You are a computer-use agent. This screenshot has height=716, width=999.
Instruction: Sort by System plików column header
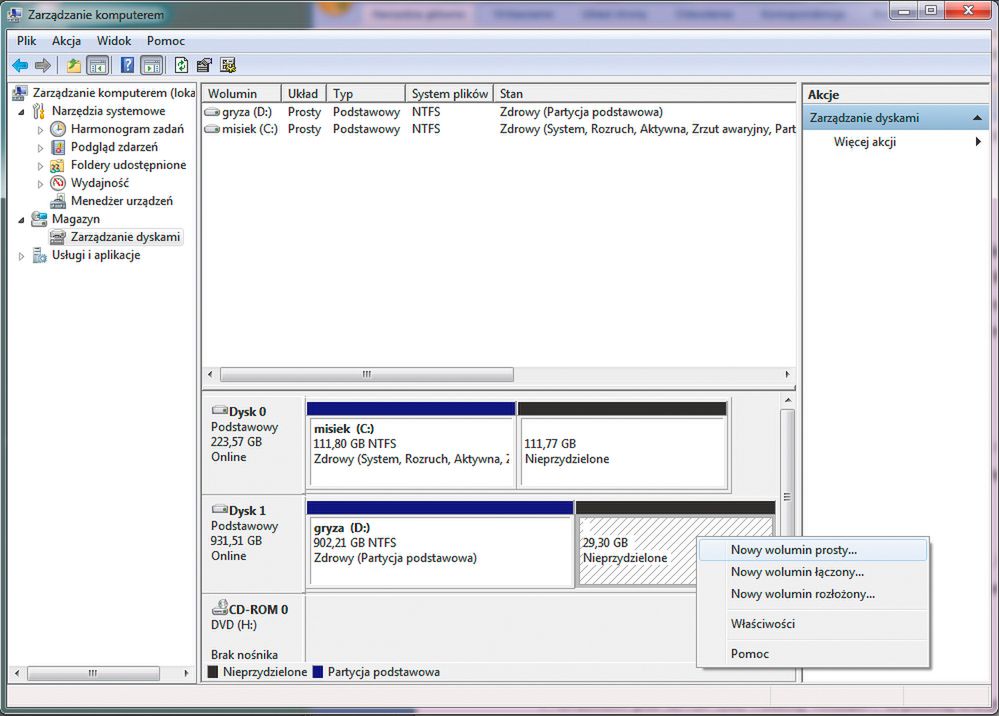[x=449, y=94]
